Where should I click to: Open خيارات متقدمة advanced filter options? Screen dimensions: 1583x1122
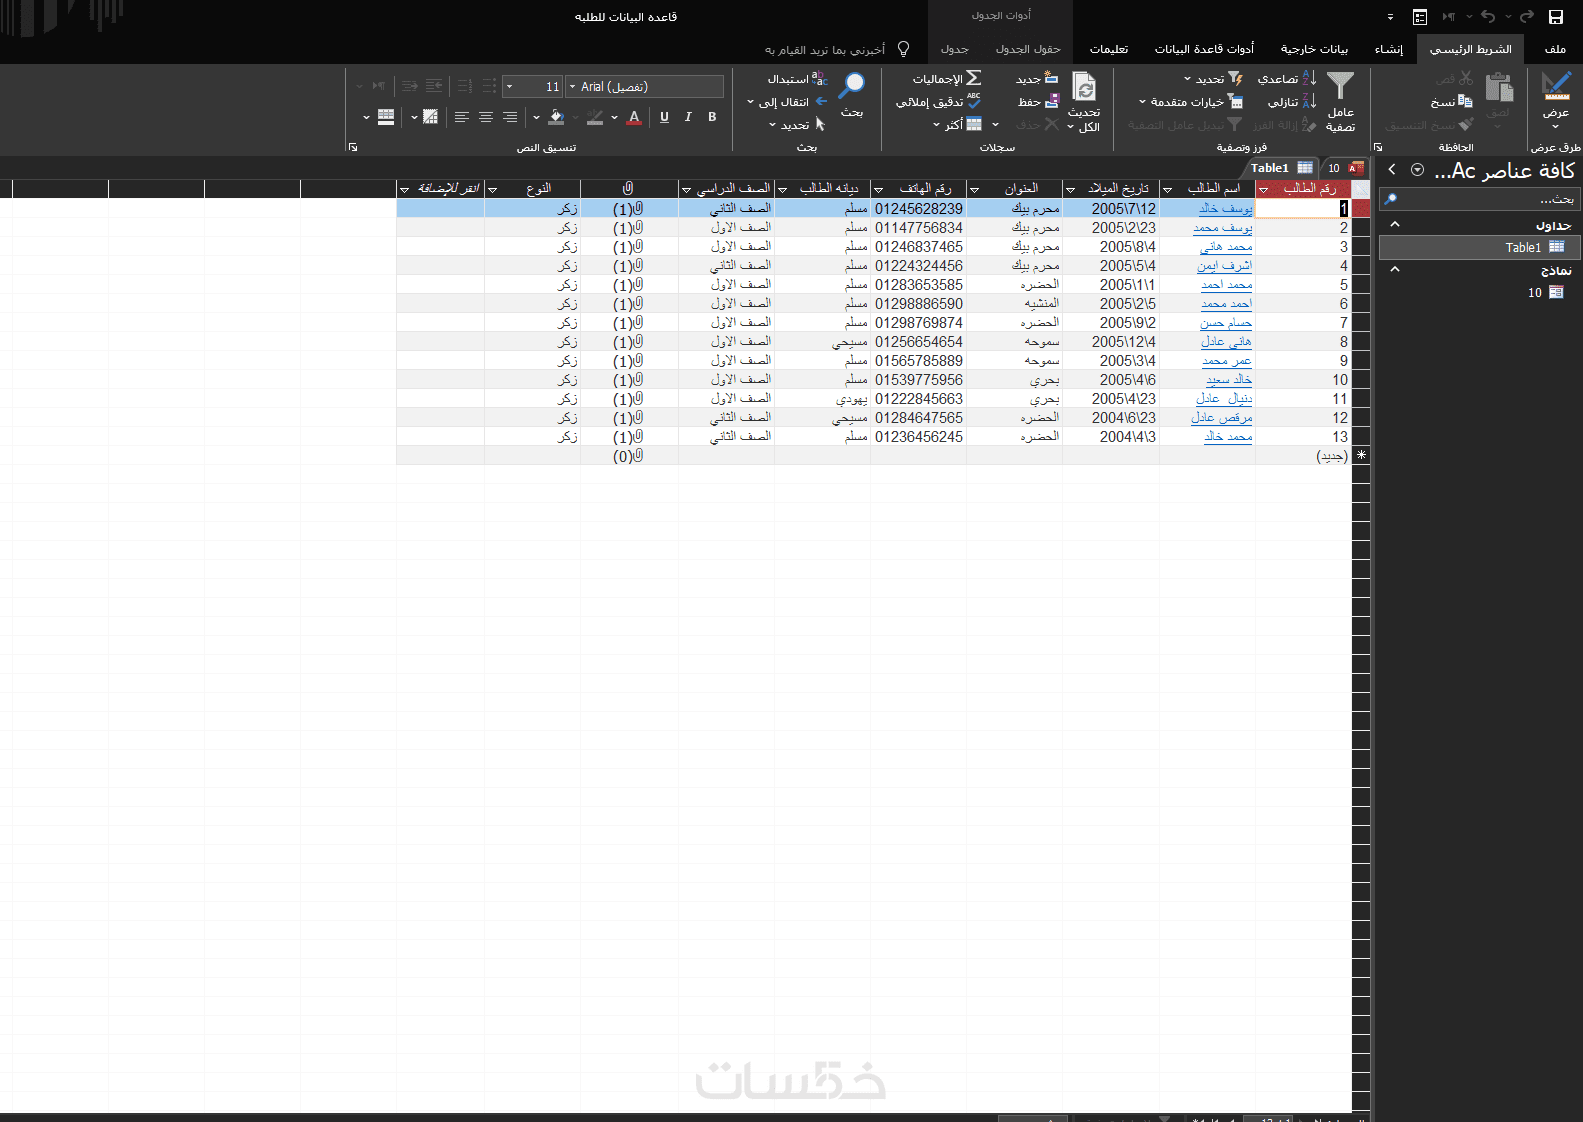[1191, 102]
